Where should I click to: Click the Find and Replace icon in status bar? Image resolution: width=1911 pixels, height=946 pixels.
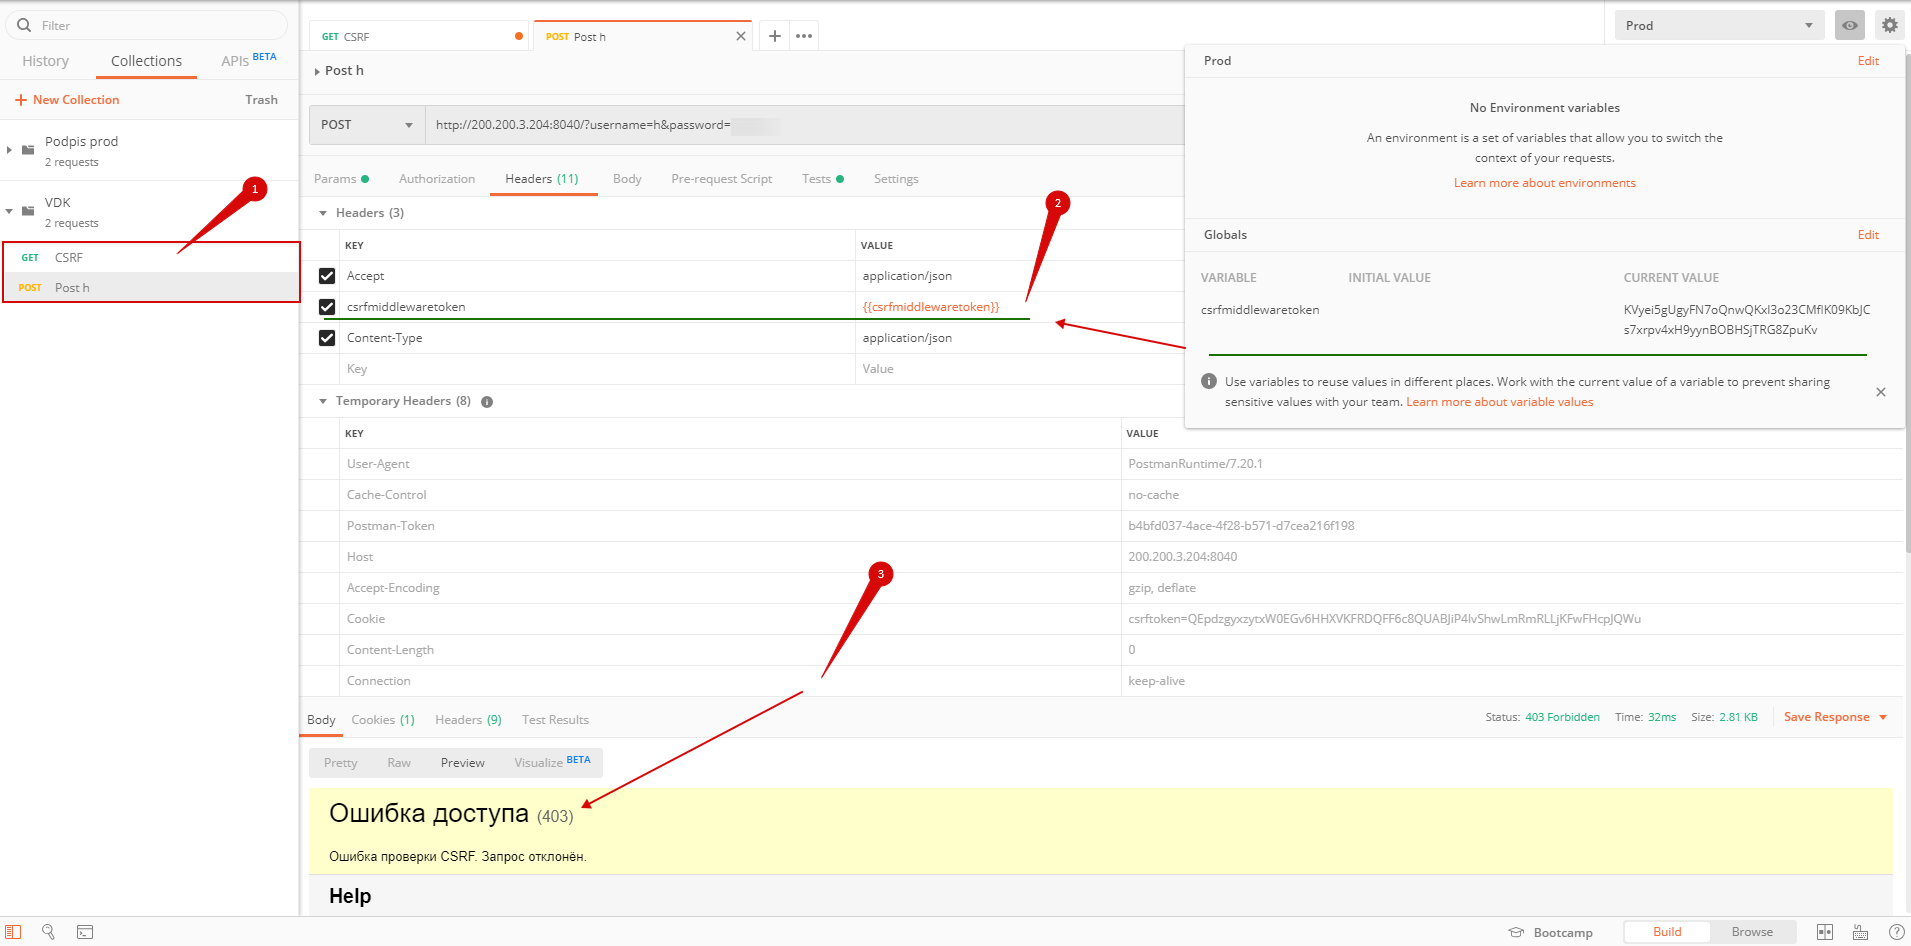(48, 932)
